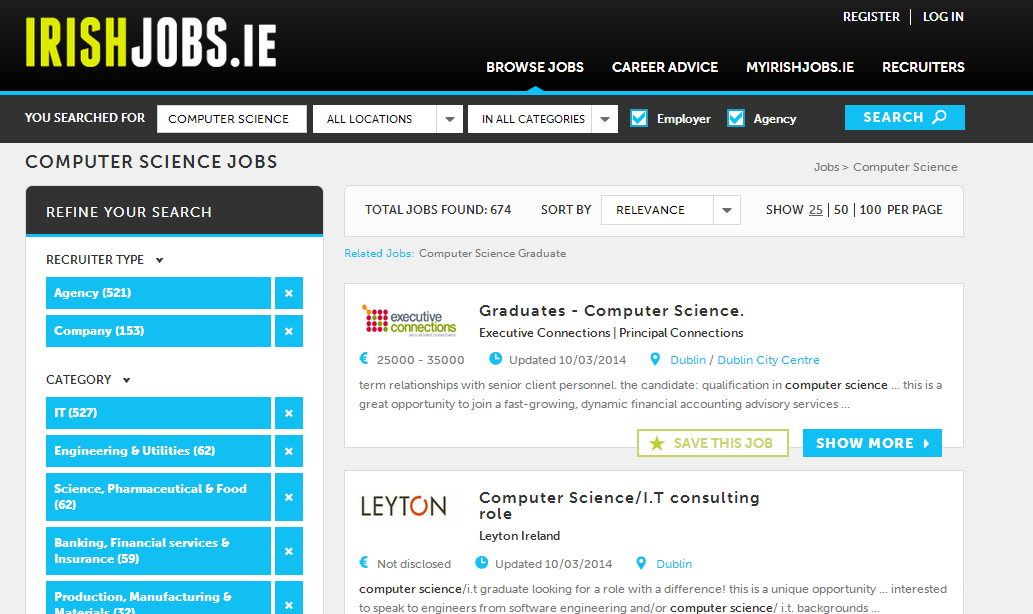Open the Recruiters menu item
The width and height of the screenshot is (1033, 614).
923,67
